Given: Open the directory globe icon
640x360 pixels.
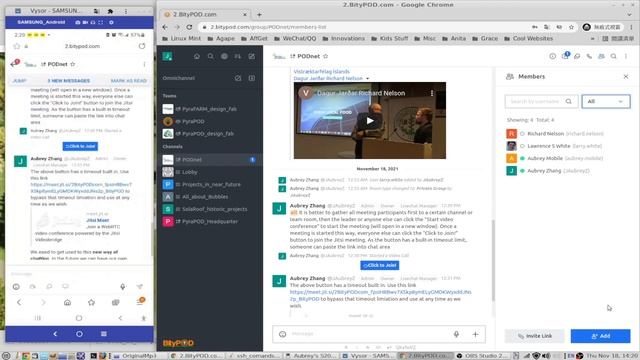Looking at the screenshot, I should click(x=224, y=56).
